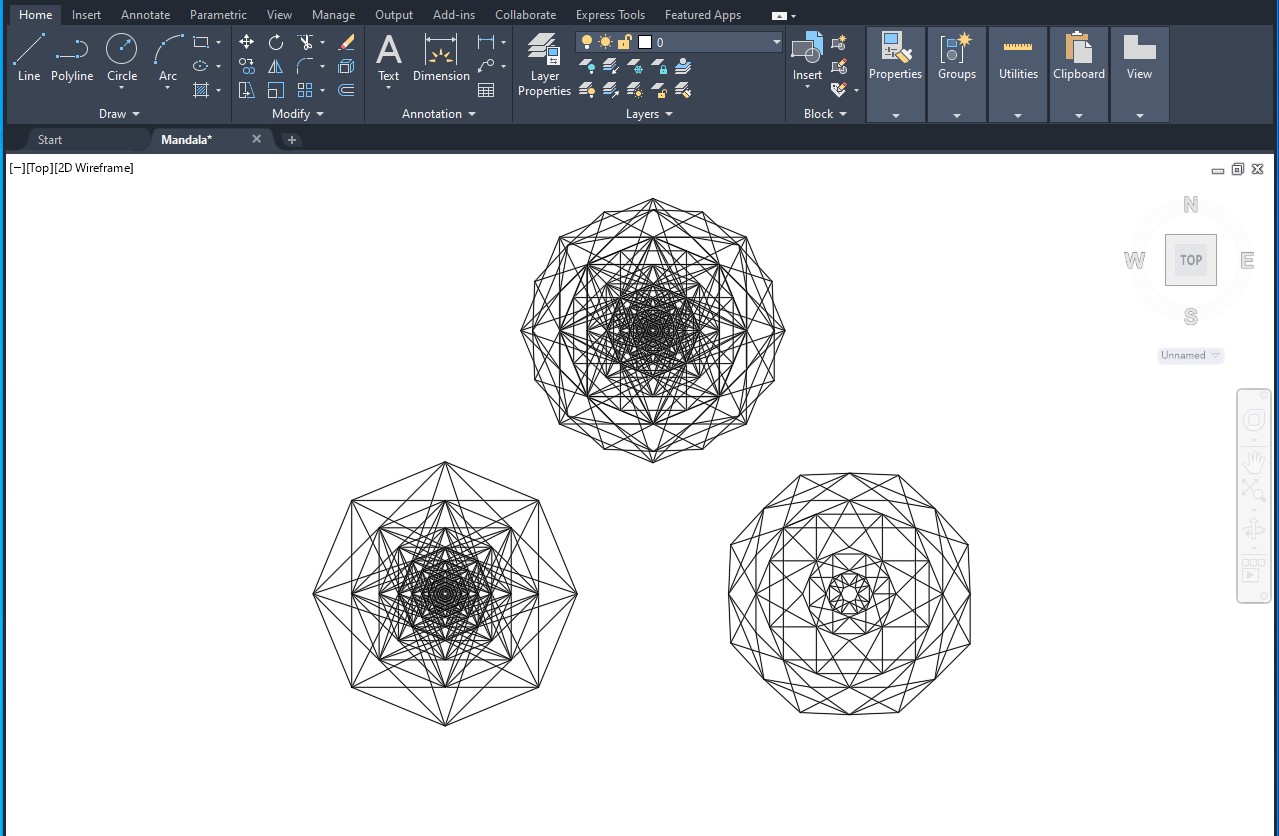Screen dimensions: 1279x836
Task: Select the Circle tool
Action: [122, 58]
